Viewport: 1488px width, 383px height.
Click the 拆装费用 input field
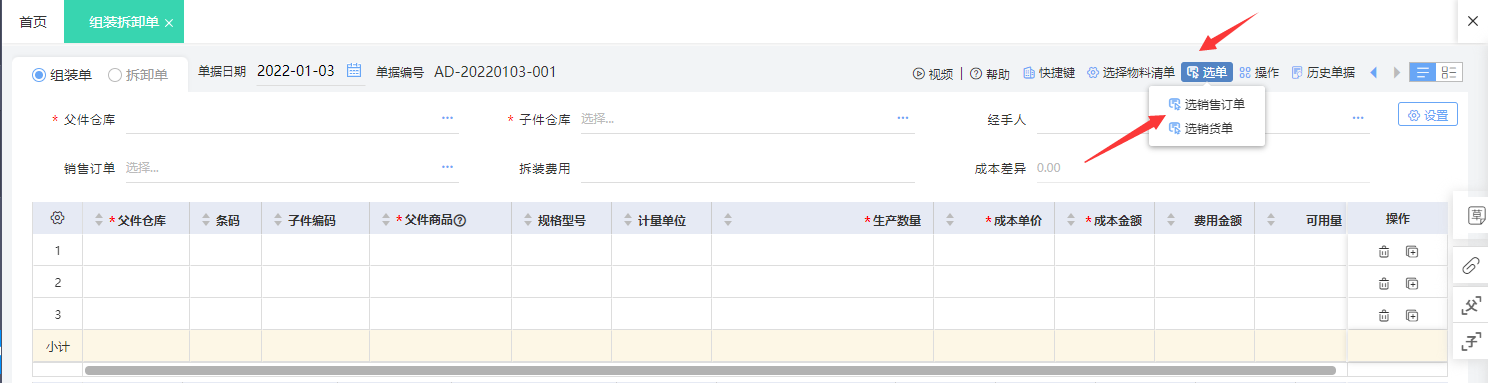[748, 168]
